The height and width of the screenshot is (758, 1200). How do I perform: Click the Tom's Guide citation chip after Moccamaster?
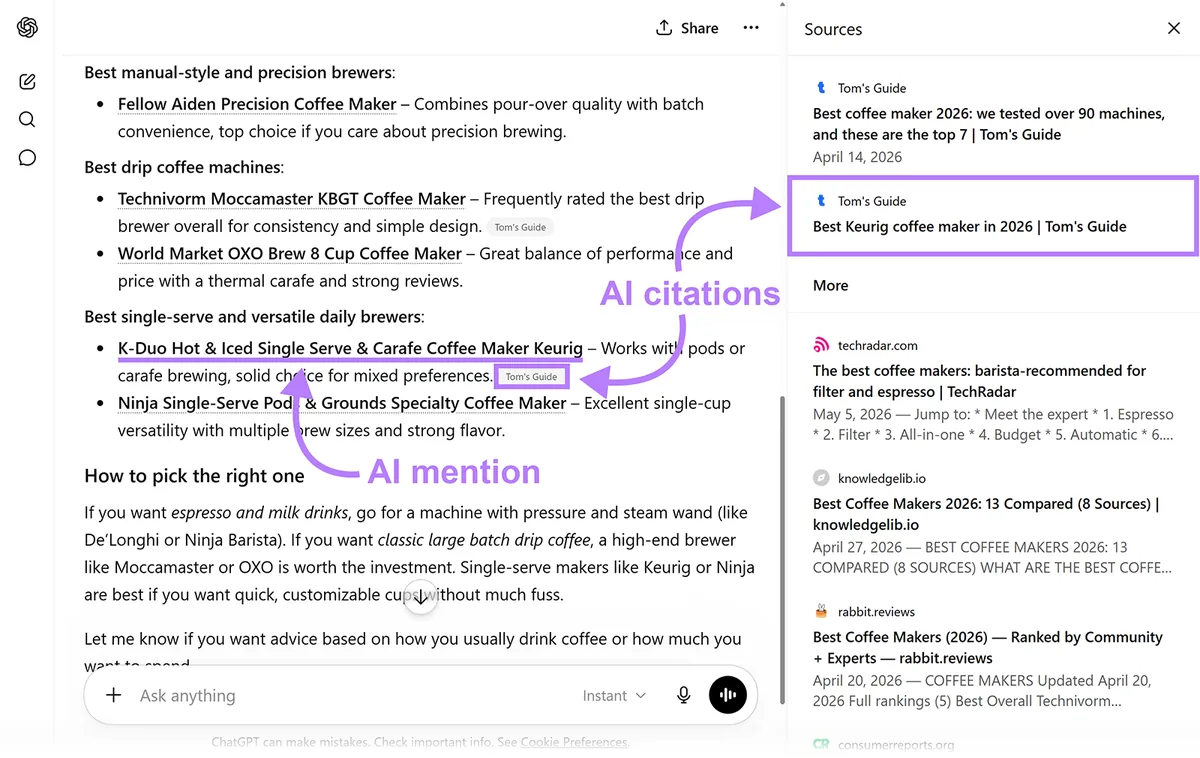(x=520, y=227)
